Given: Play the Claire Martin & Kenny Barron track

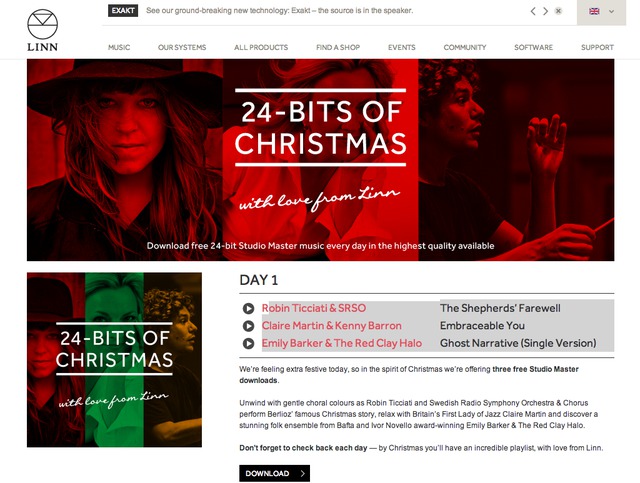Looking at the screenshot, I should pyautogui.click(x=248, y=326).
